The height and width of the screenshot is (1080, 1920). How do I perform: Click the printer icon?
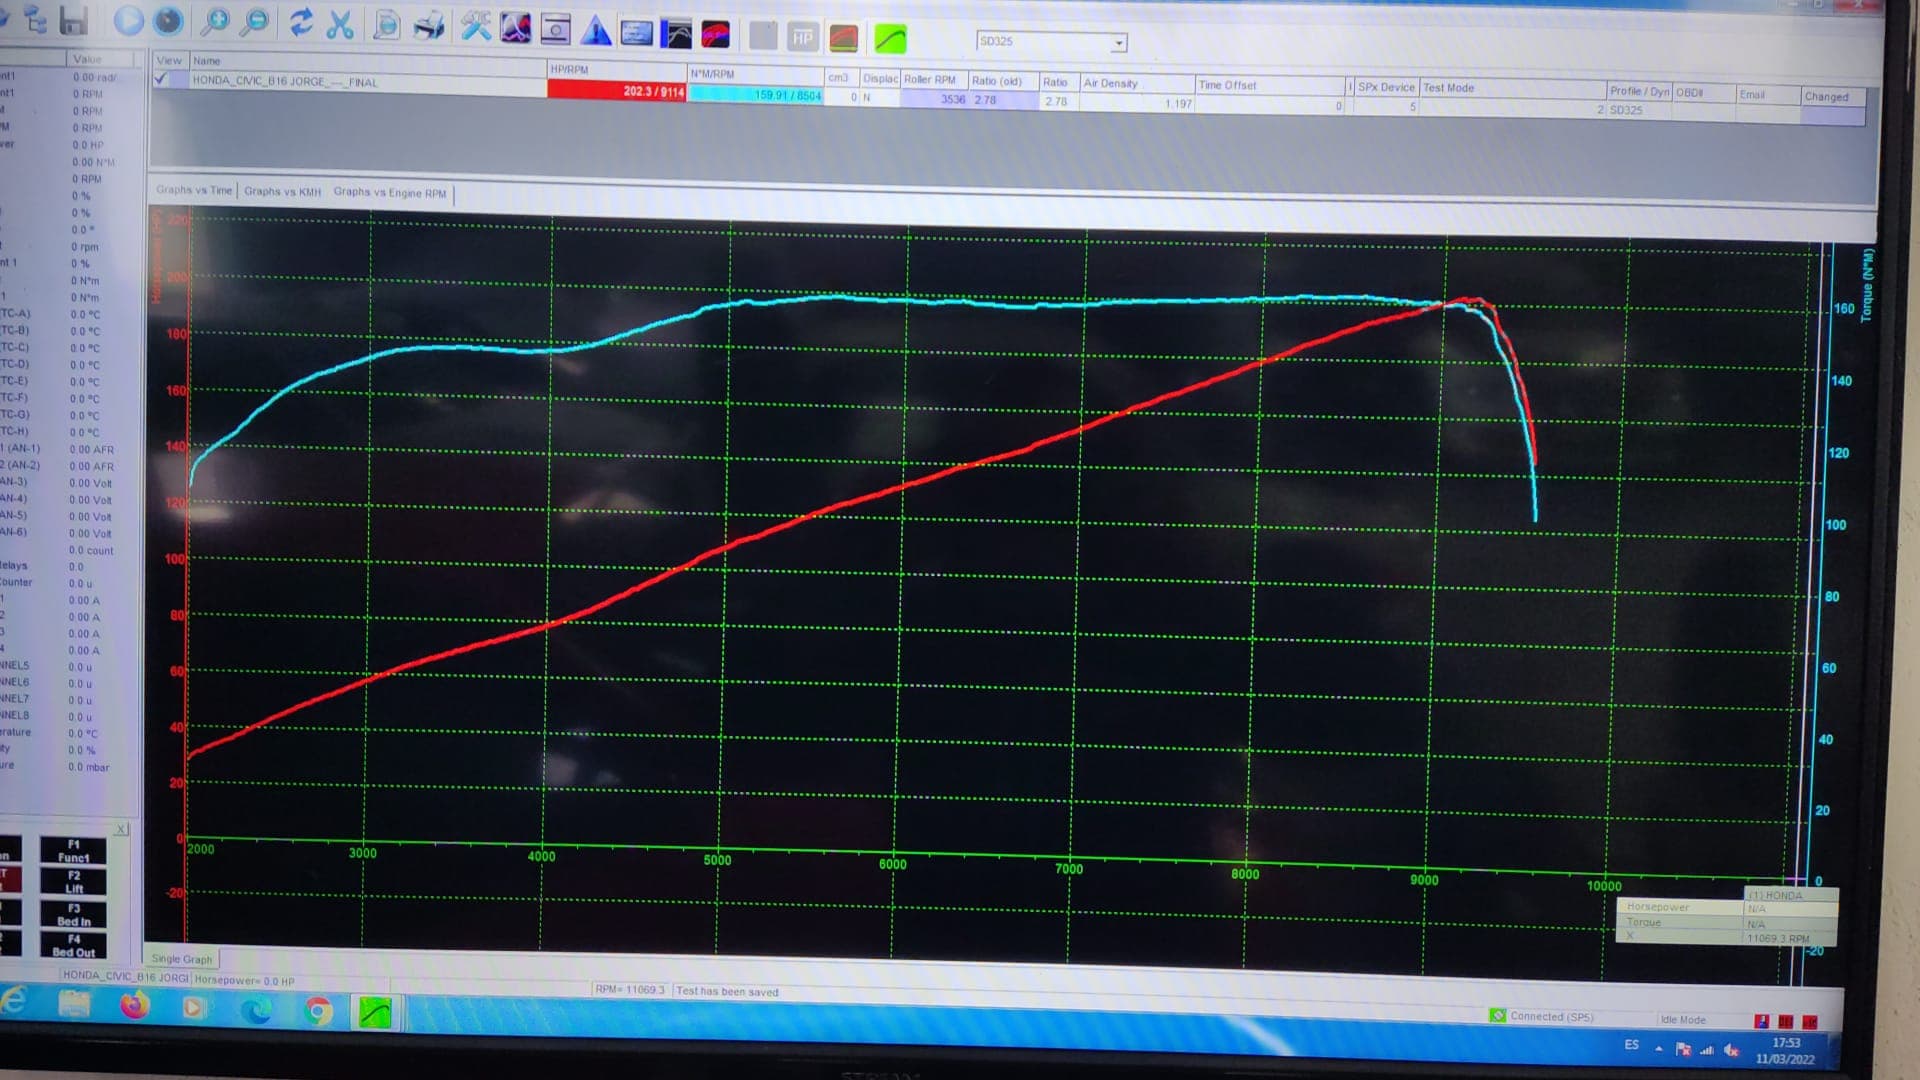click(x=429, y=26)
